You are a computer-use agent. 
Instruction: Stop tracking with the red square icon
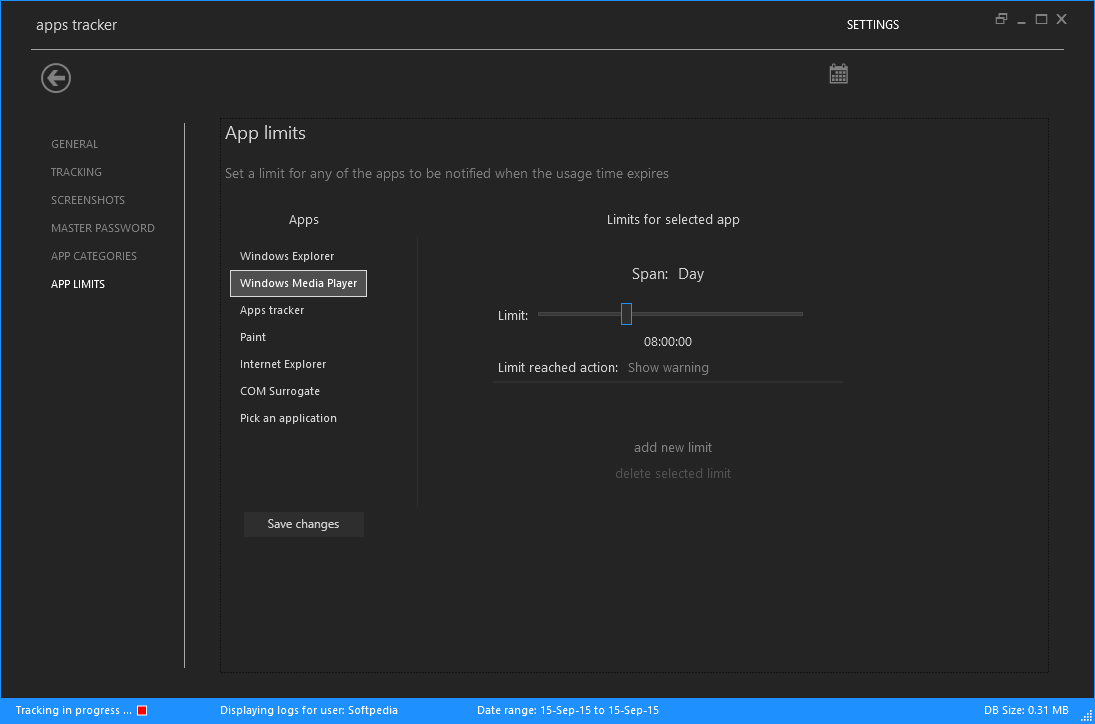[x=142, y=710]
